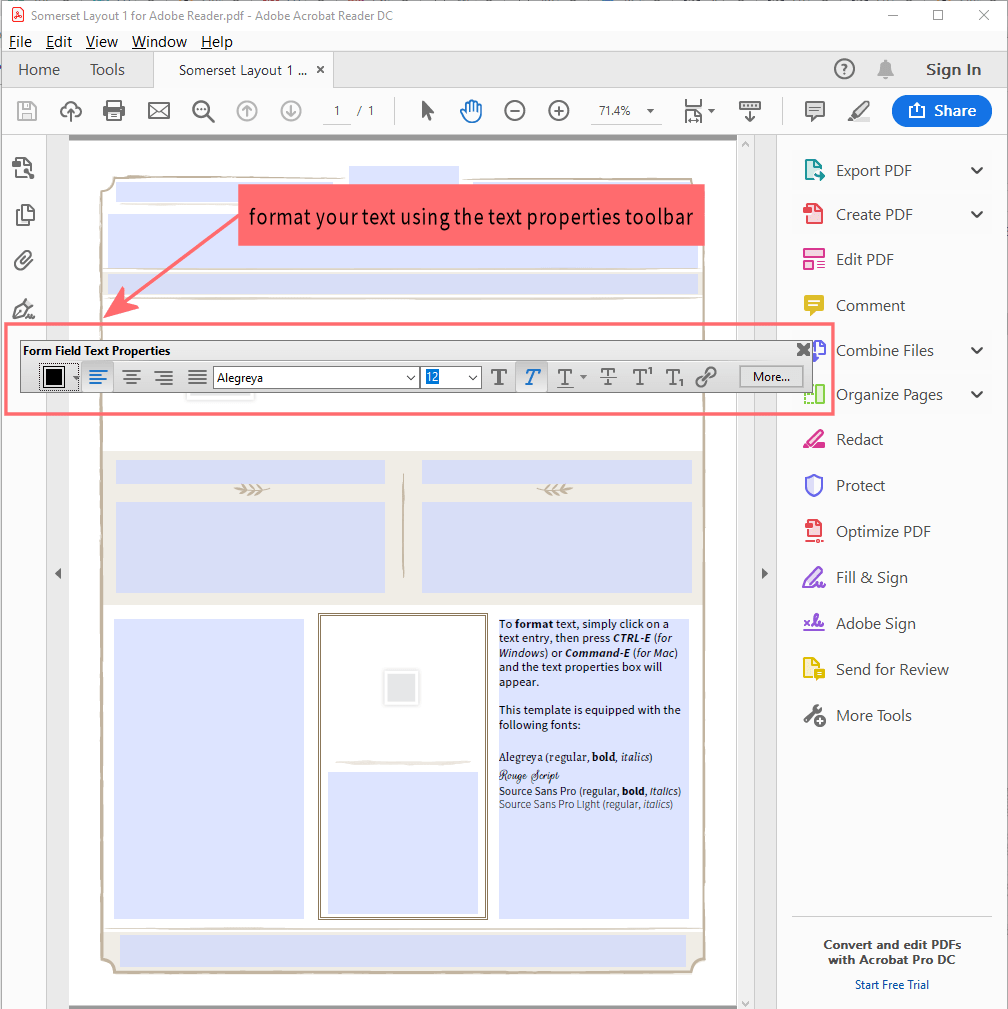Enable align left for text
This screenshot has width=1008, height=1009.
pyautogui.click(x=98, y=377)
